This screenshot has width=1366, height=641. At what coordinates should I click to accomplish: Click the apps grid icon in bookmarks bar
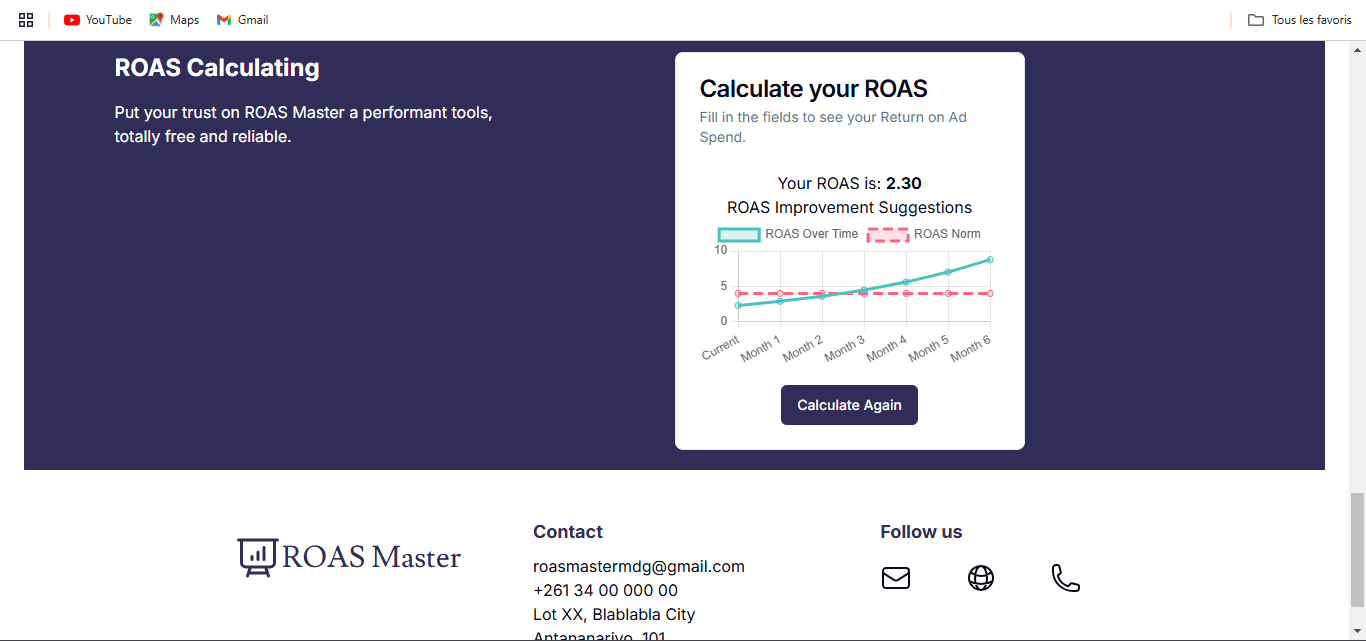pos(26,20)
